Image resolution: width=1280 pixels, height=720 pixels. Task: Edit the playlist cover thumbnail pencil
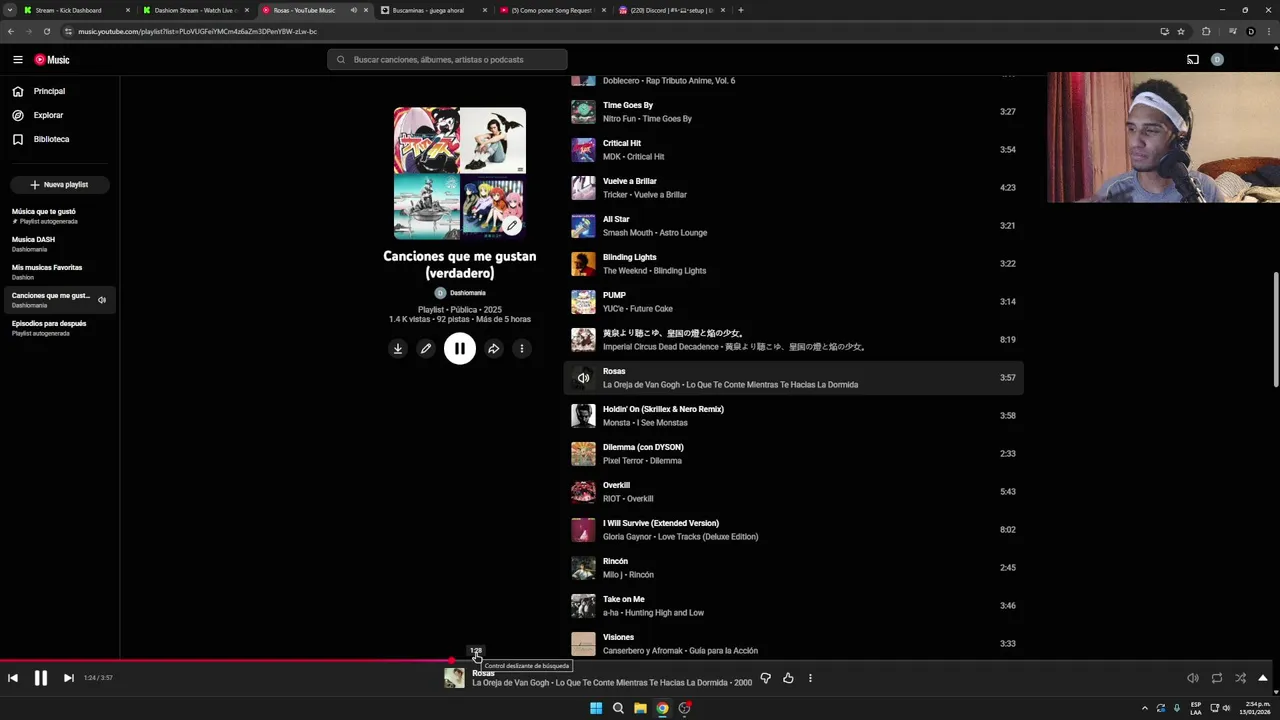pos(512,226)
